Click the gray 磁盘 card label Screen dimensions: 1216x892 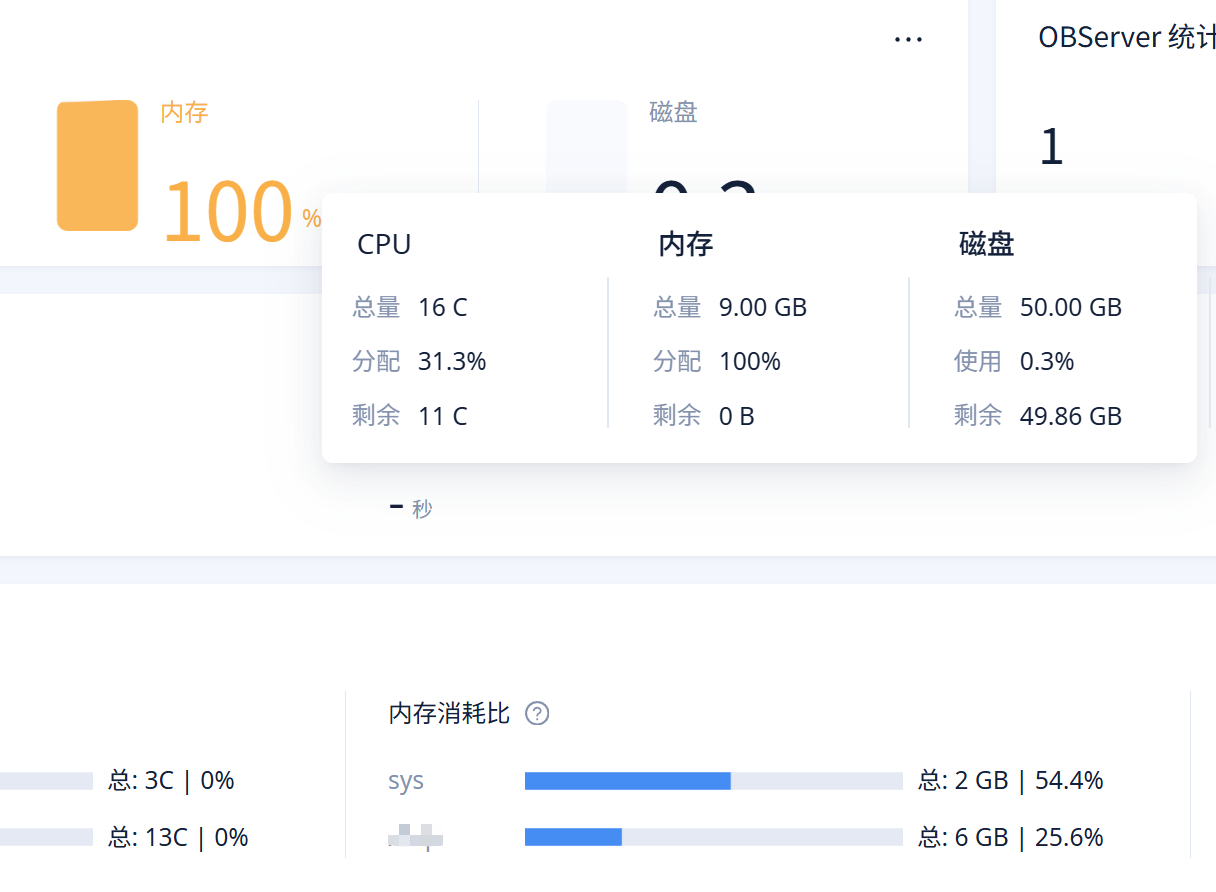coord(673,112)
